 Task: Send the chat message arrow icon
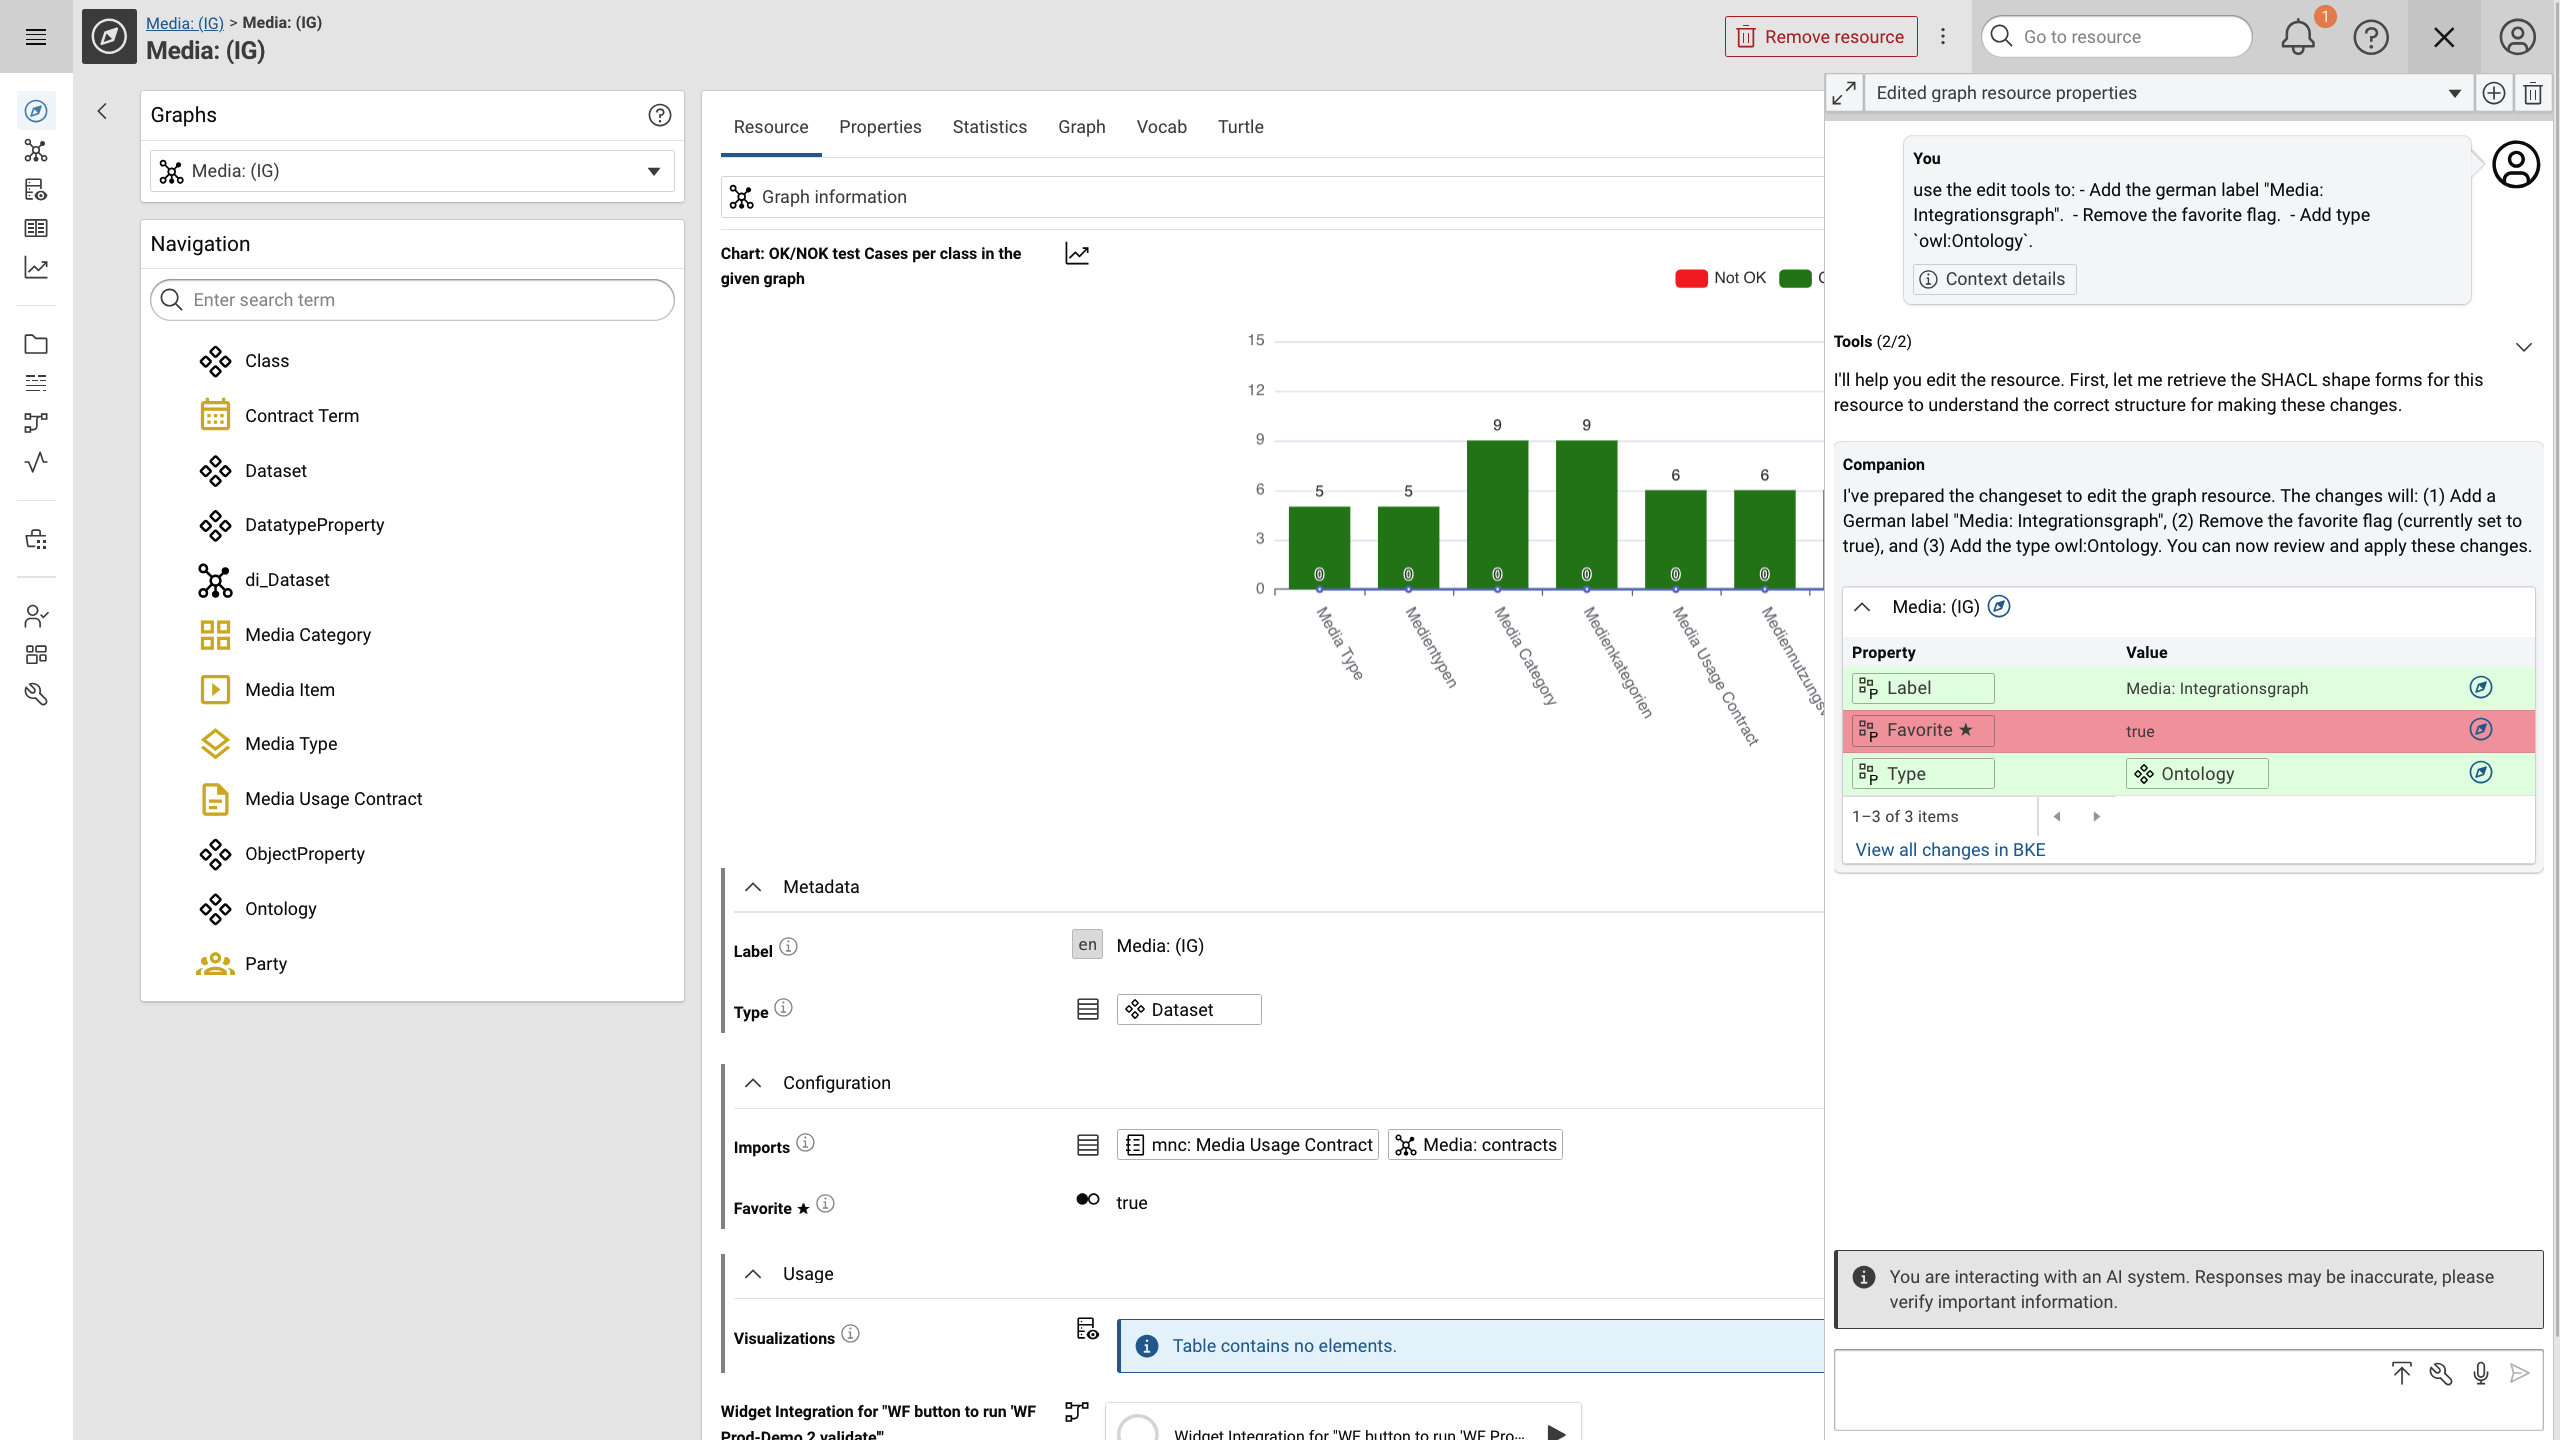pyautogui.click(x=2520, y=1373)
